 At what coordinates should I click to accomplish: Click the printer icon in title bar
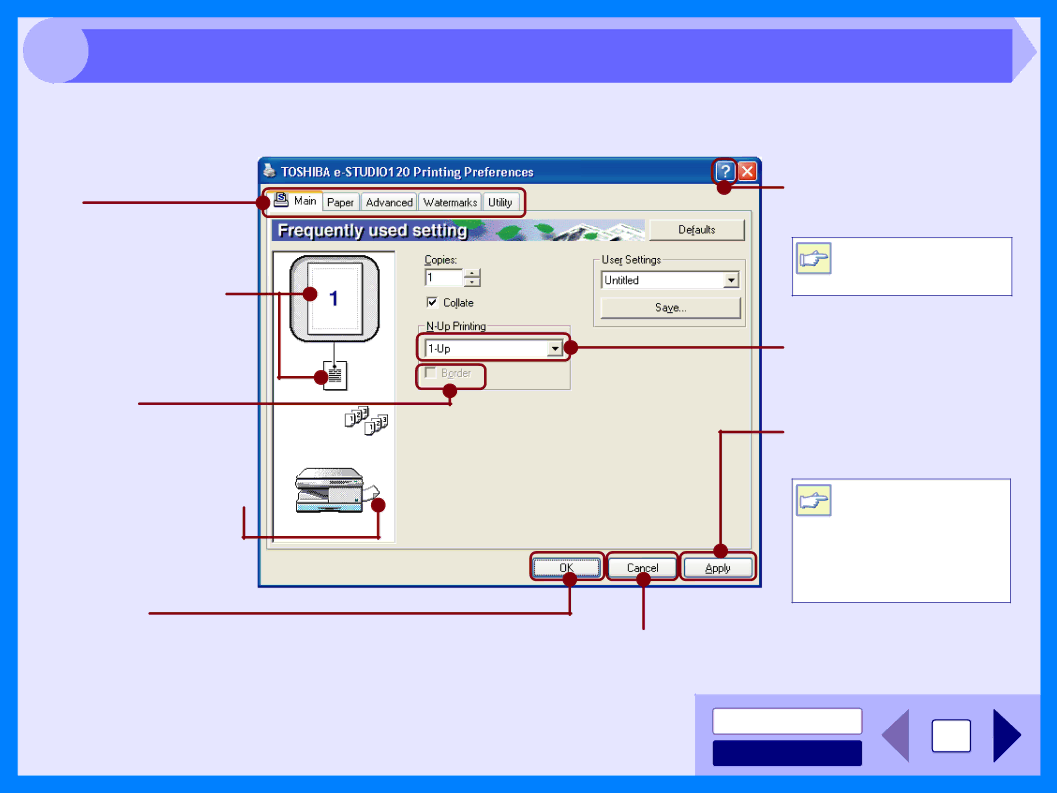coord(270,171)
